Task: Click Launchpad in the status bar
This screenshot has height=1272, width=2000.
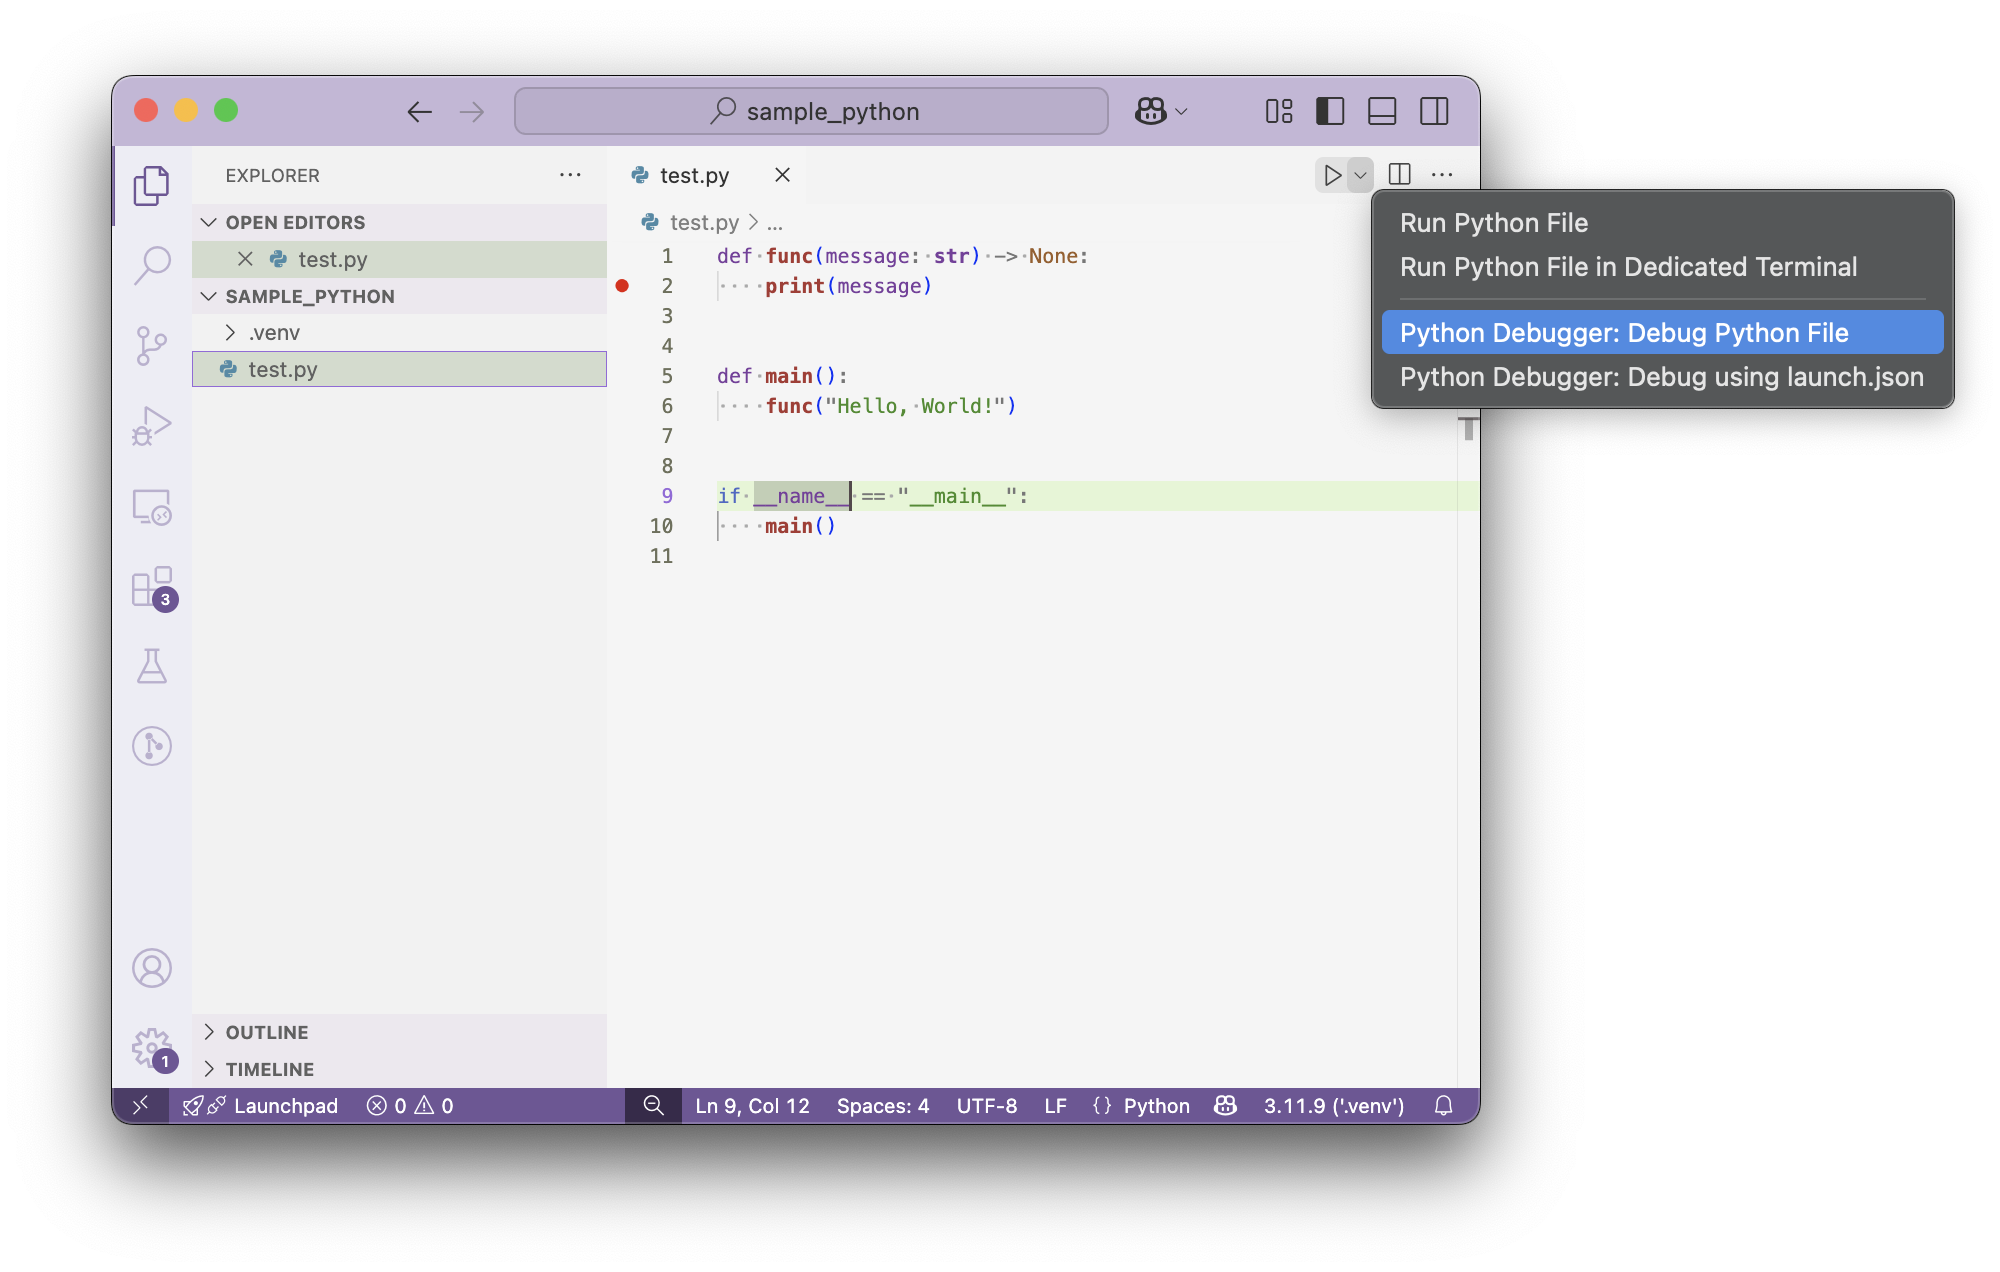Action: [261, 1105]
